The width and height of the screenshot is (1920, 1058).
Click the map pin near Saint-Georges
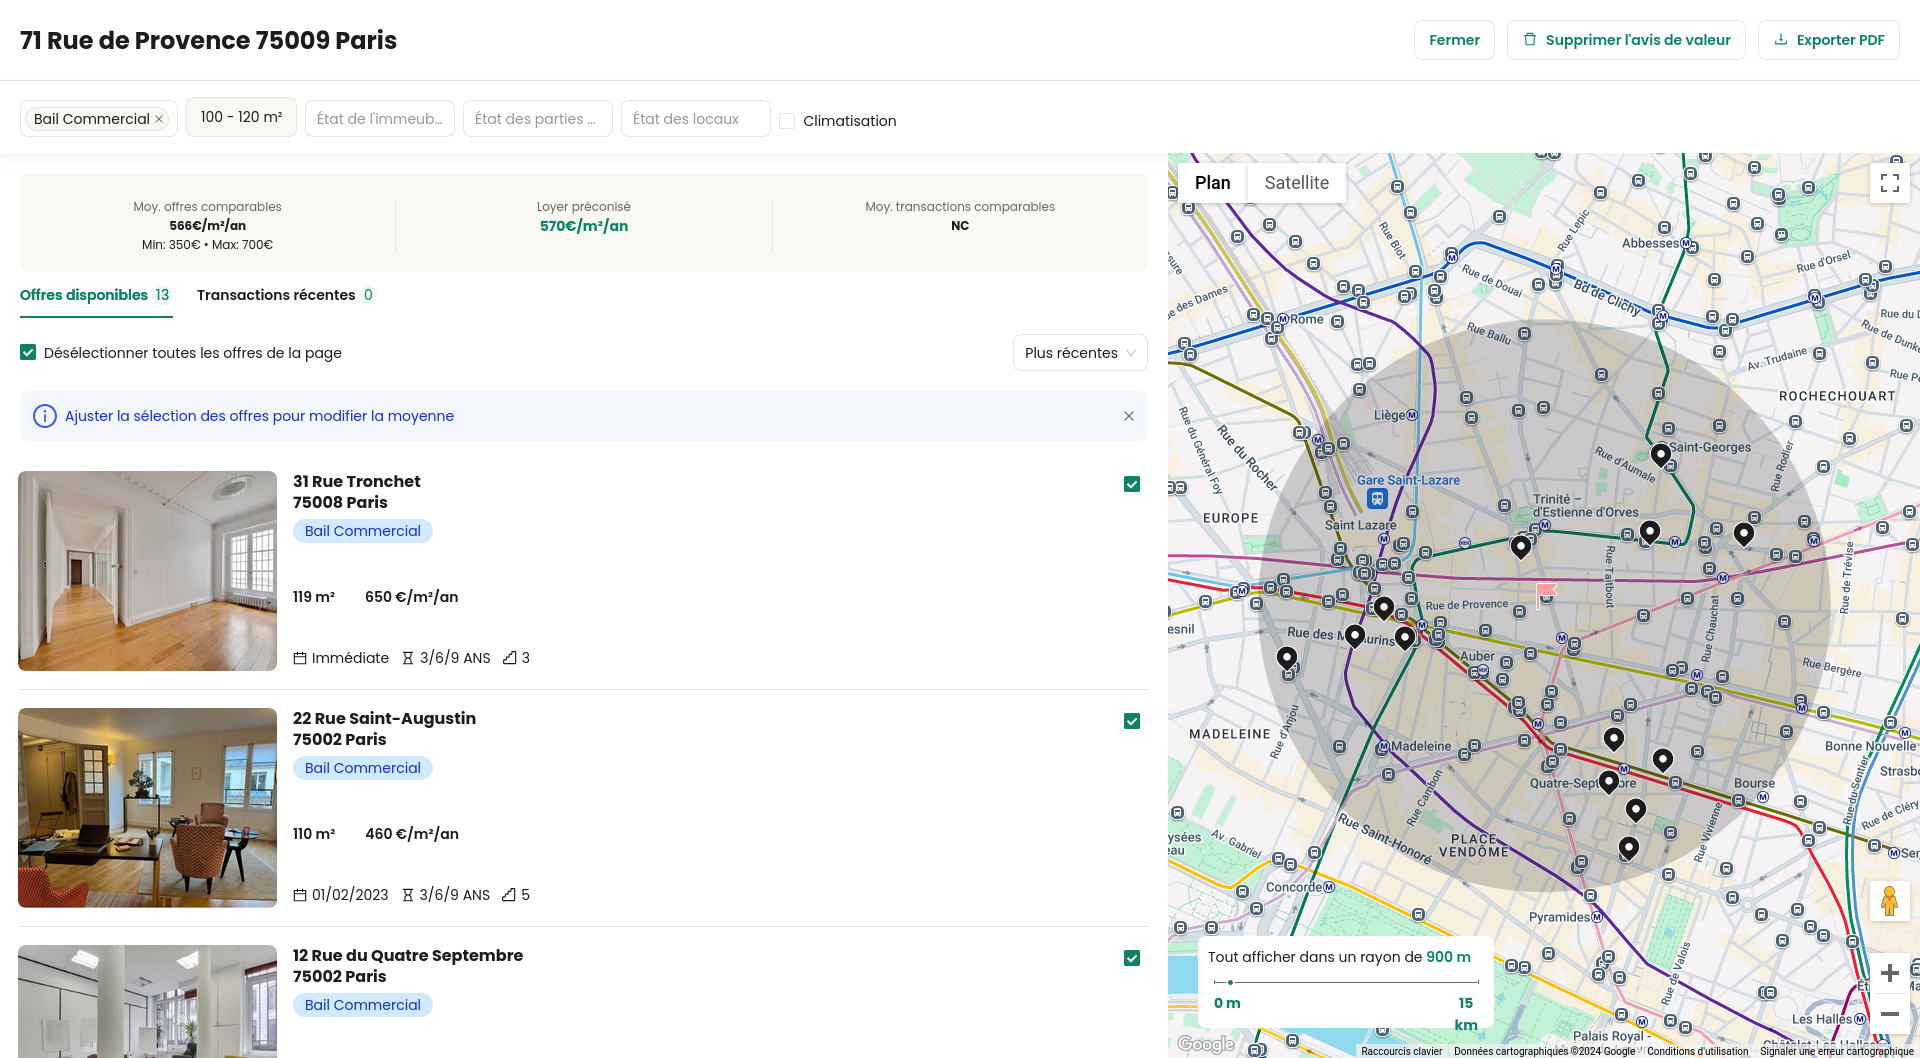pyautogui.click(x=1660, y=455)
